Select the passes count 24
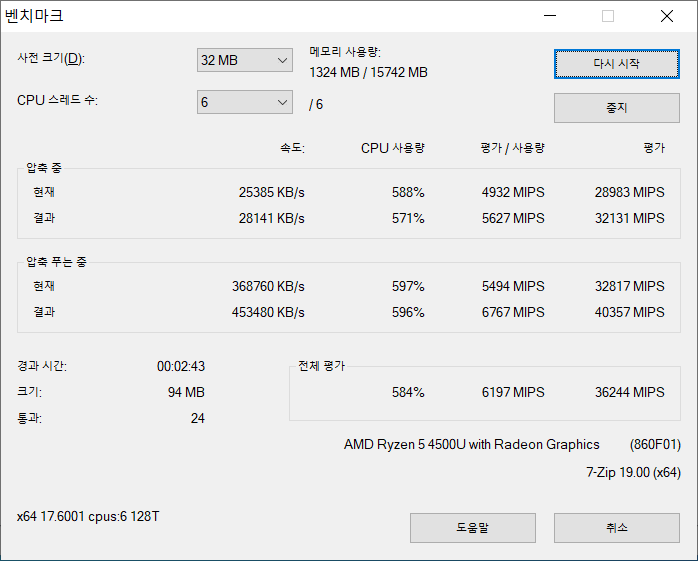This screenshot has height=561, width=698. pyautogui.click(x=198, y=419)
